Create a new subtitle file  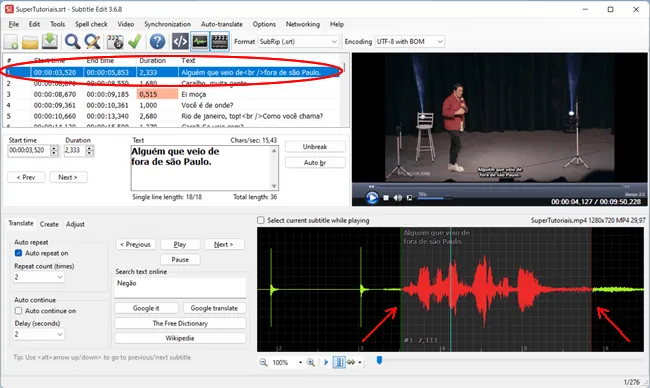tap(11, 41)
